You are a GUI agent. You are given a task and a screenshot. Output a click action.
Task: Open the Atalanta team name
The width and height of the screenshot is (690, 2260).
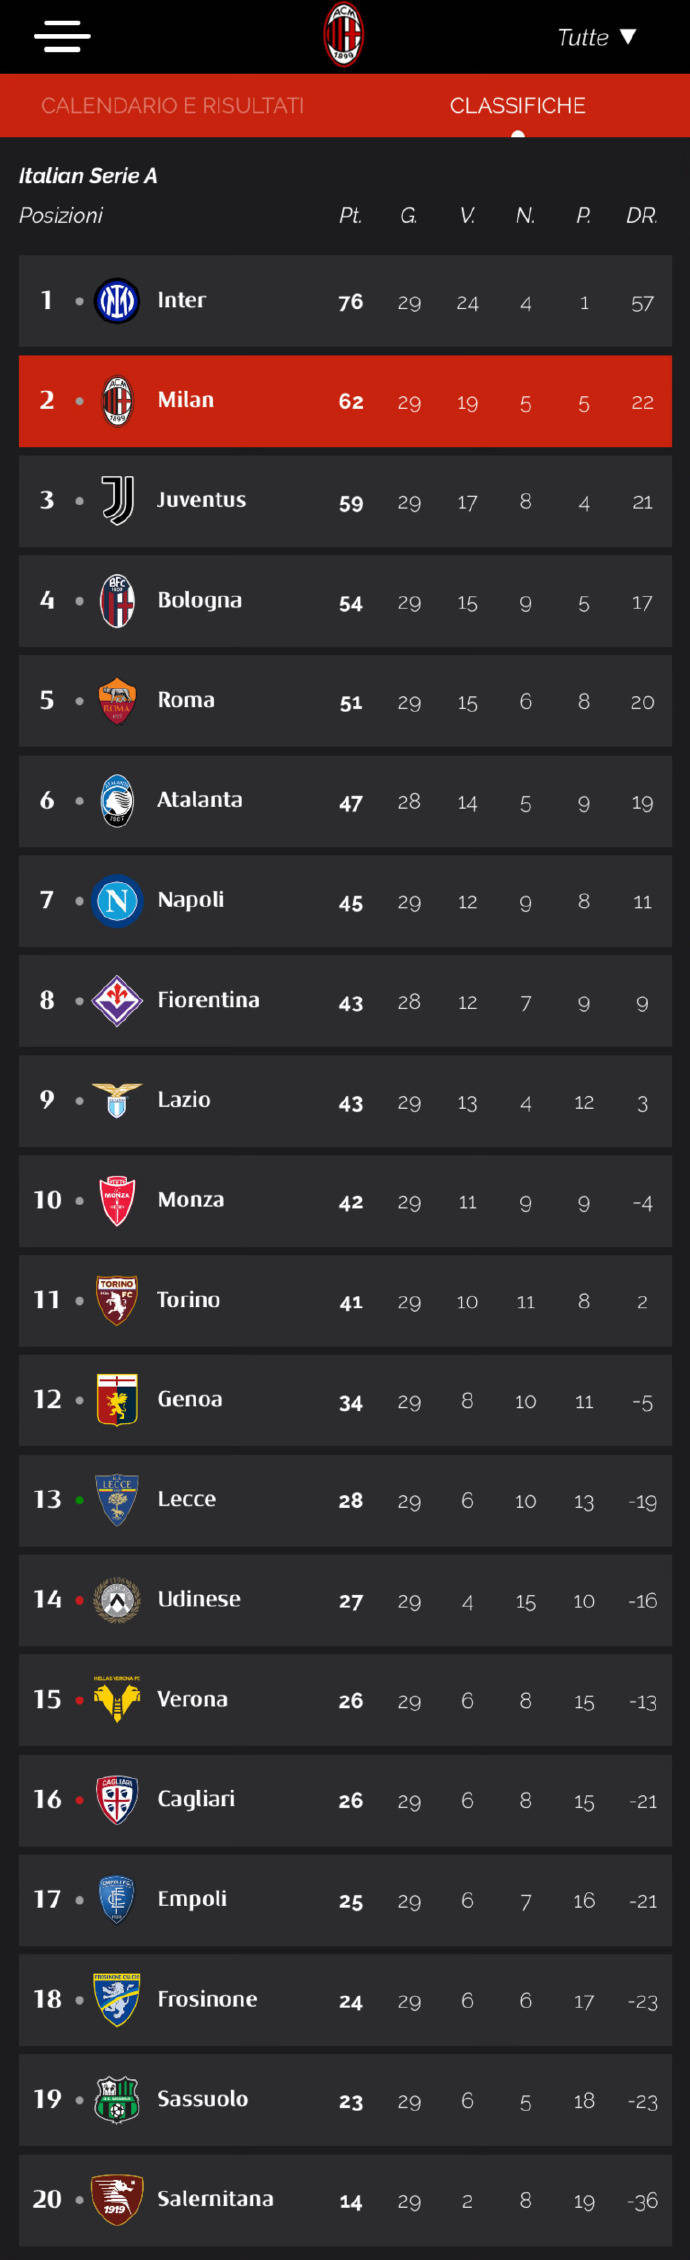coord(199,800)
